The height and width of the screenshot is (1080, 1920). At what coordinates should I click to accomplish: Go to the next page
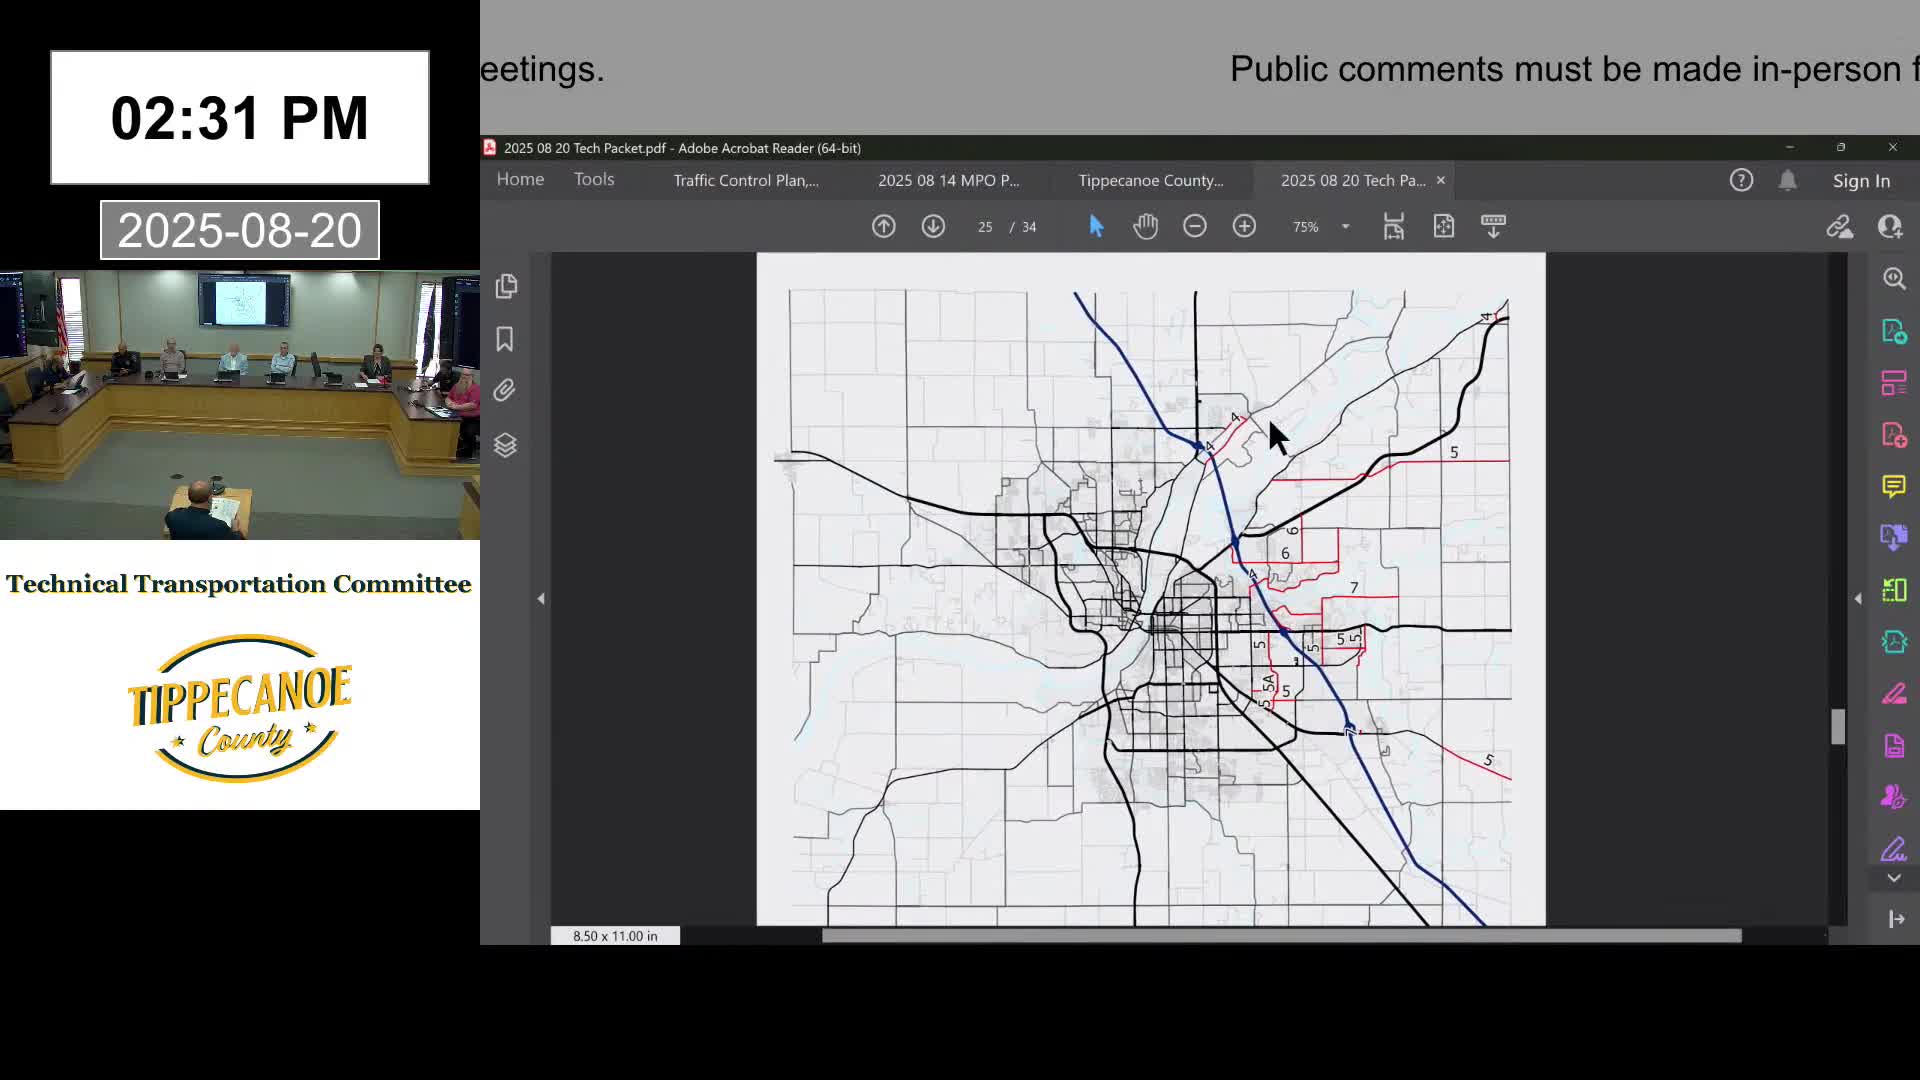point(933,226)
